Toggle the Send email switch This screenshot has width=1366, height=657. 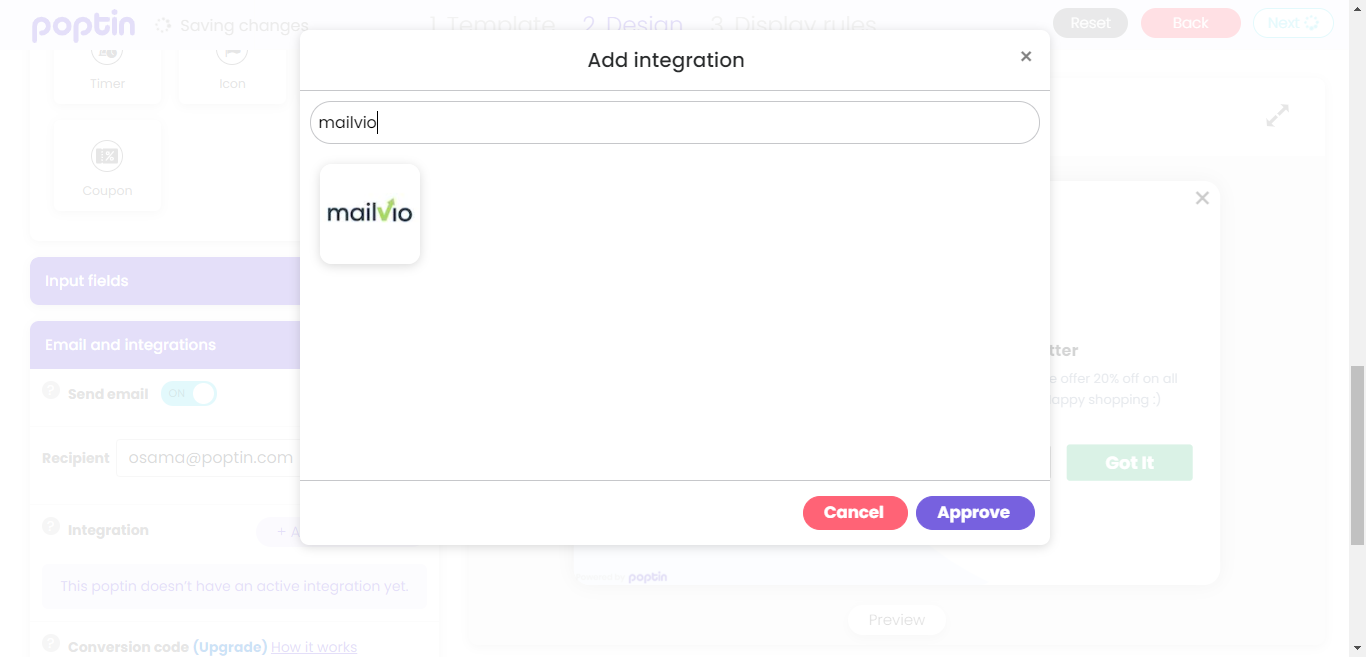(189, 394)
